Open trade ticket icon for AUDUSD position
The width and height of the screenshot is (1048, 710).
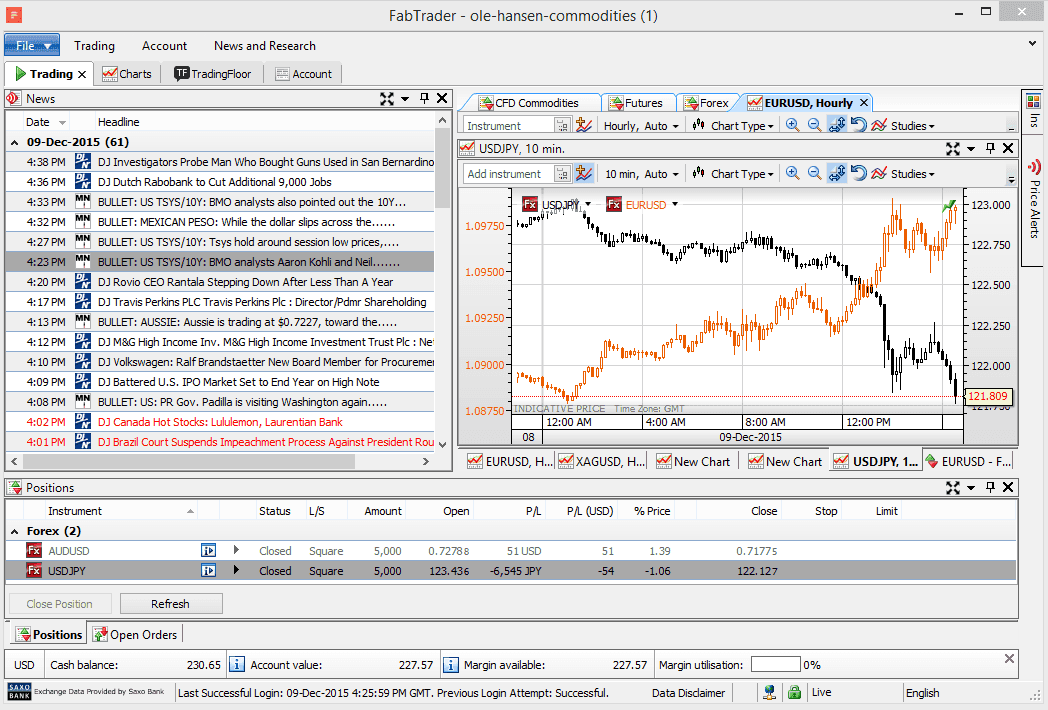click(x=209, y=551)
